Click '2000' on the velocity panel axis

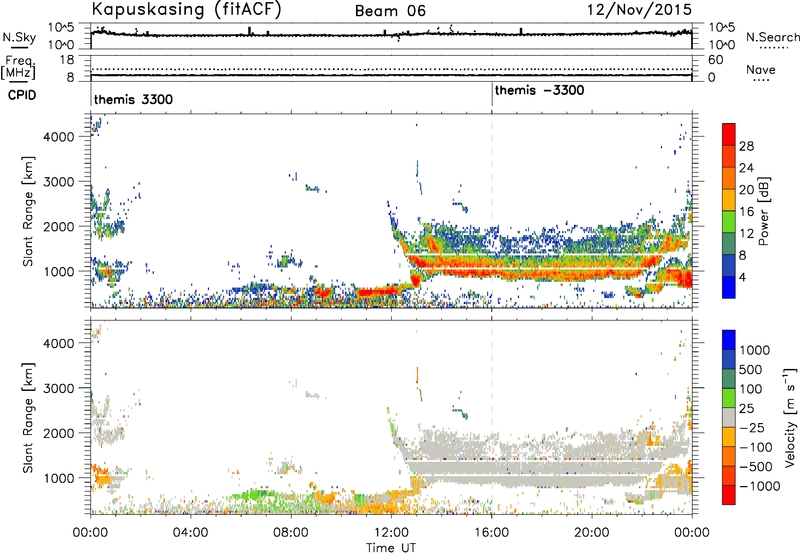pos(59,433)
